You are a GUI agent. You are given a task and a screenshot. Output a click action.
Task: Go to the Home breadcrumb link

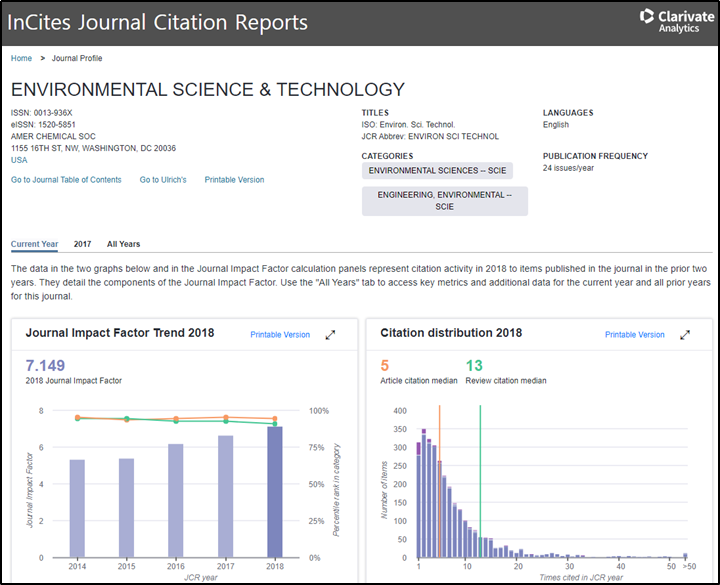(x=21, y=58)
